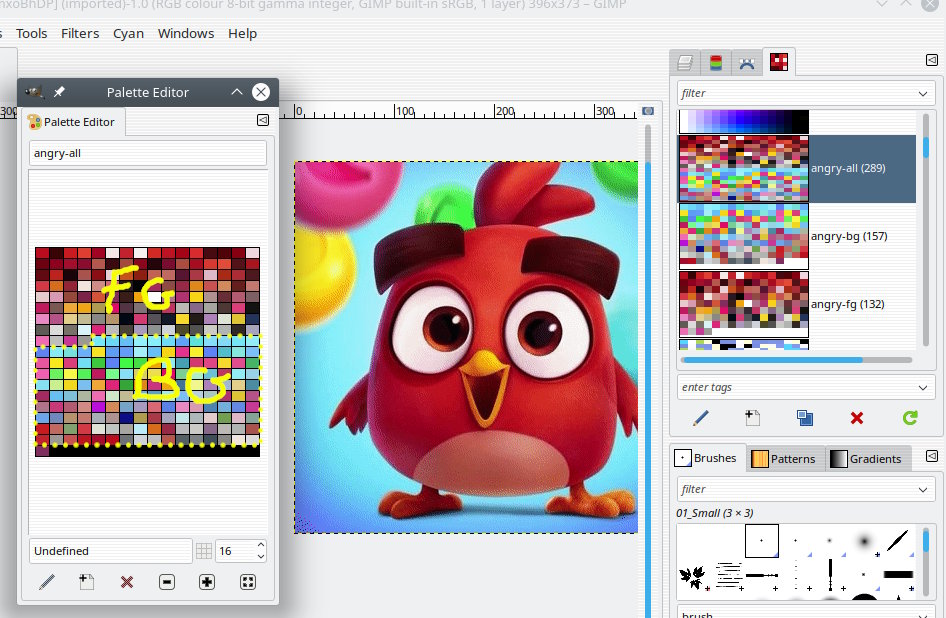The width and height of the screenshot is (946, 618).
Task: Increase the palette columns value
Action: [261, 546]
